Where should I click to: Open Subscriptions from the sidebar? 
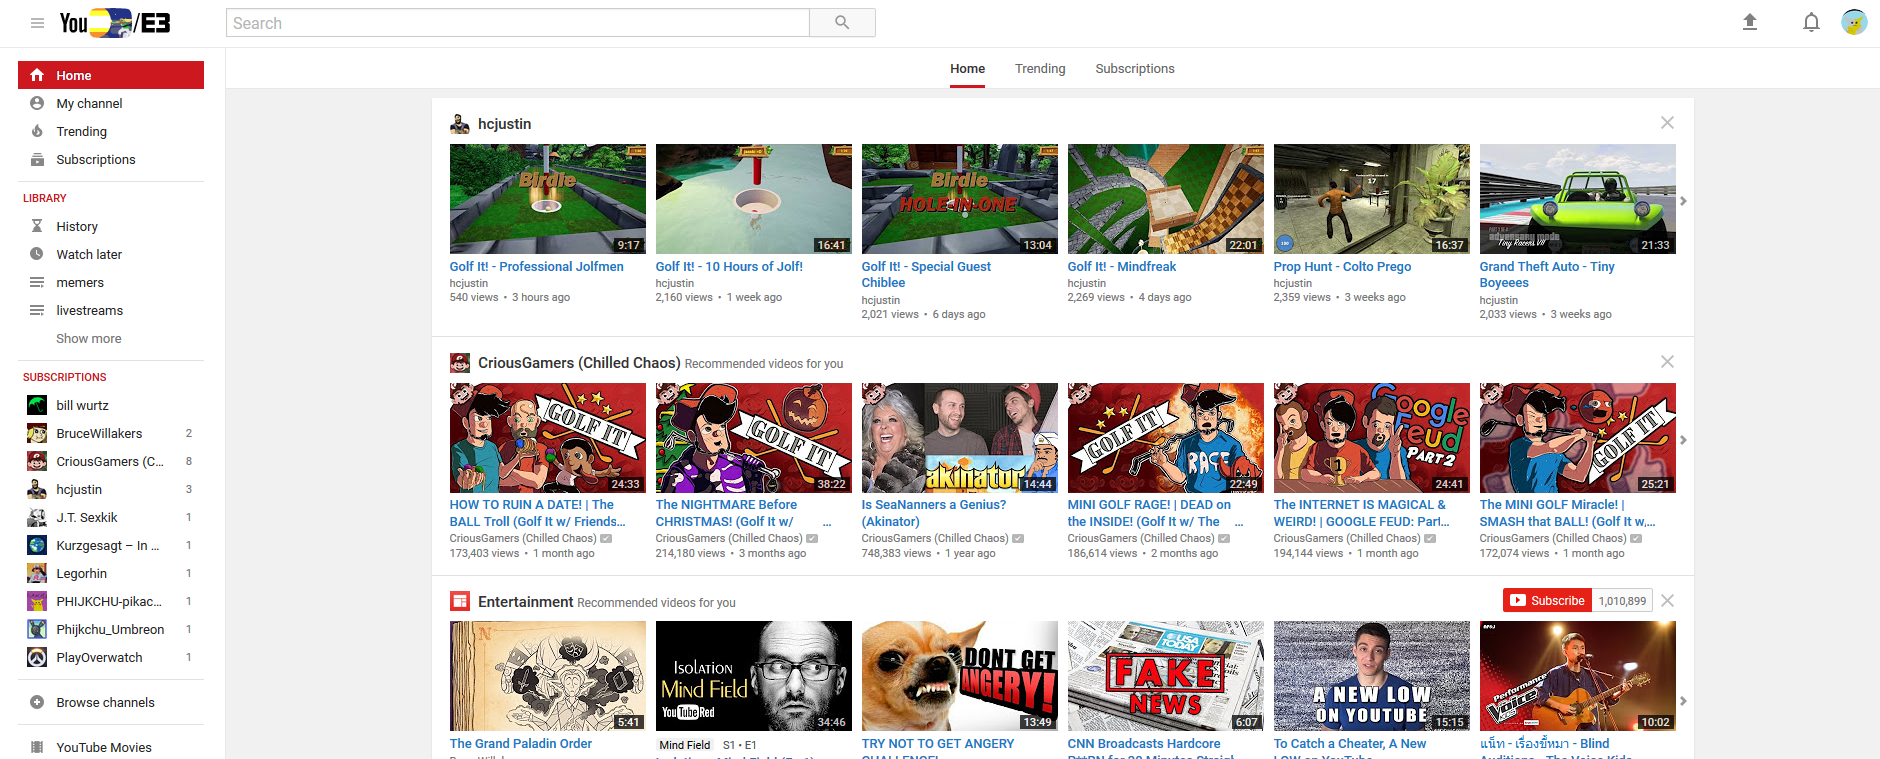111,159
